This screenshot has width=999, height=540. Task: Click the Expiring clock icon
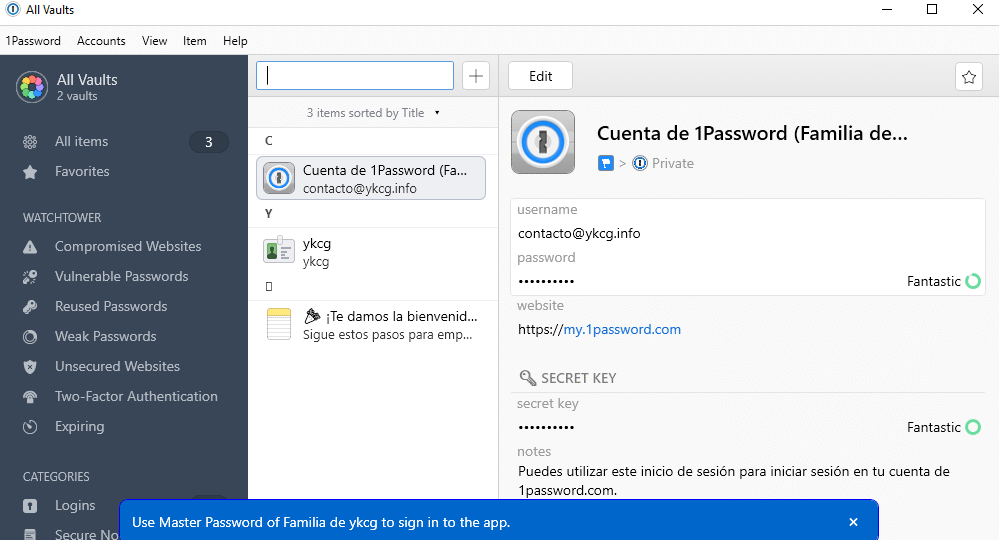[30, 427]
